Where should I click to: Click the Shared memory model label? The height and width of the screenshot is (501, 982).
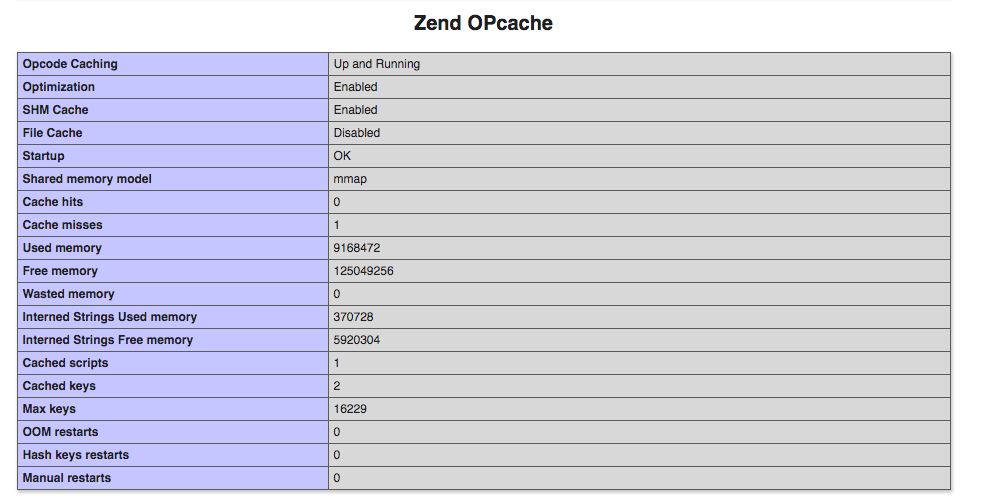click(x=87, y=179)
